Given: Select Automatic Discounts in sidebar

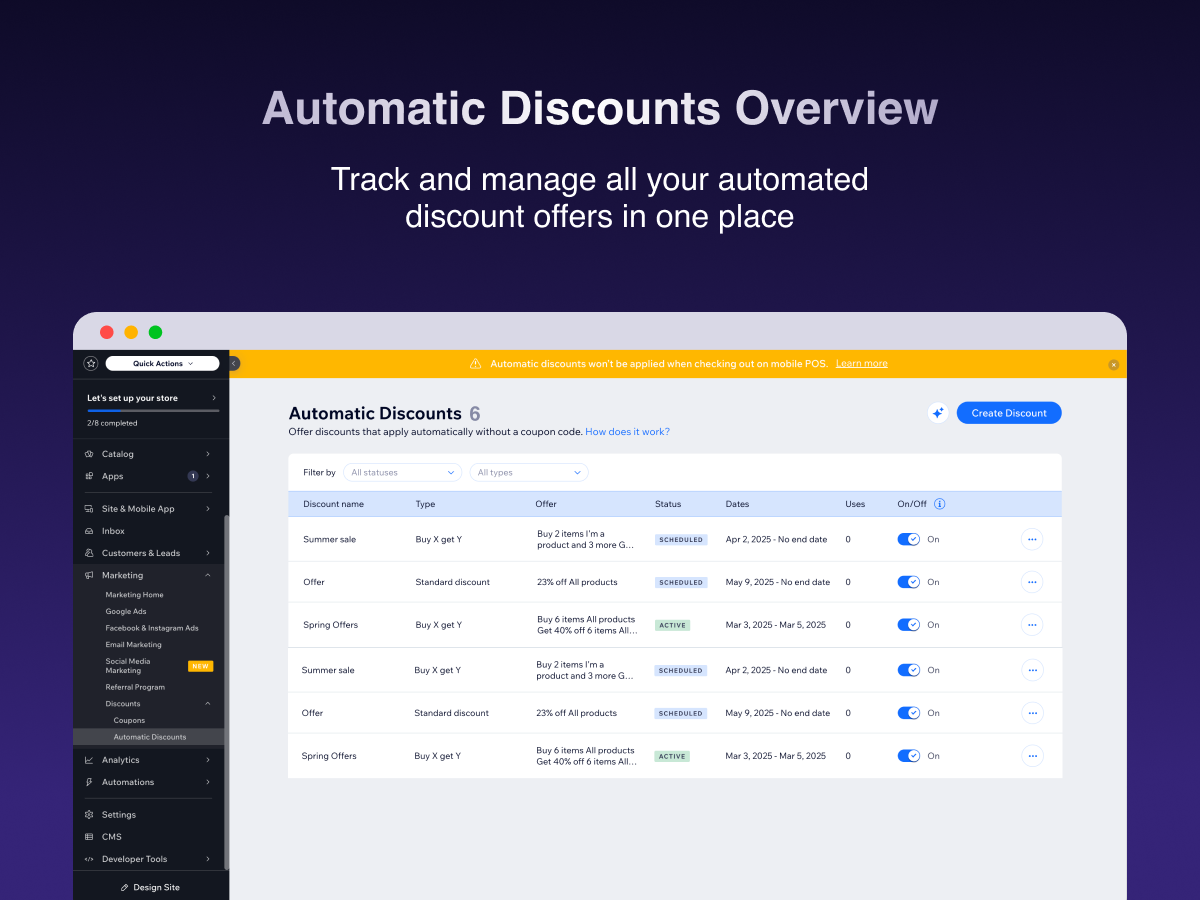Looking at the screenshot, I should click(x=149, y=737).
